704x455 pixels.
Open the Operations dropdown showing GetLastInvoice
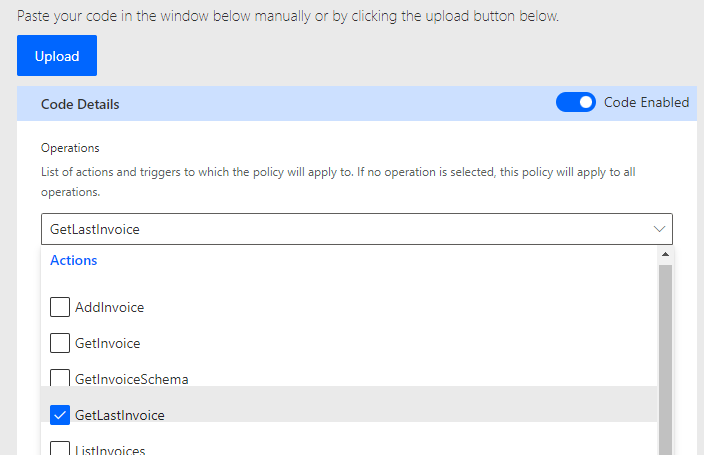340,229
